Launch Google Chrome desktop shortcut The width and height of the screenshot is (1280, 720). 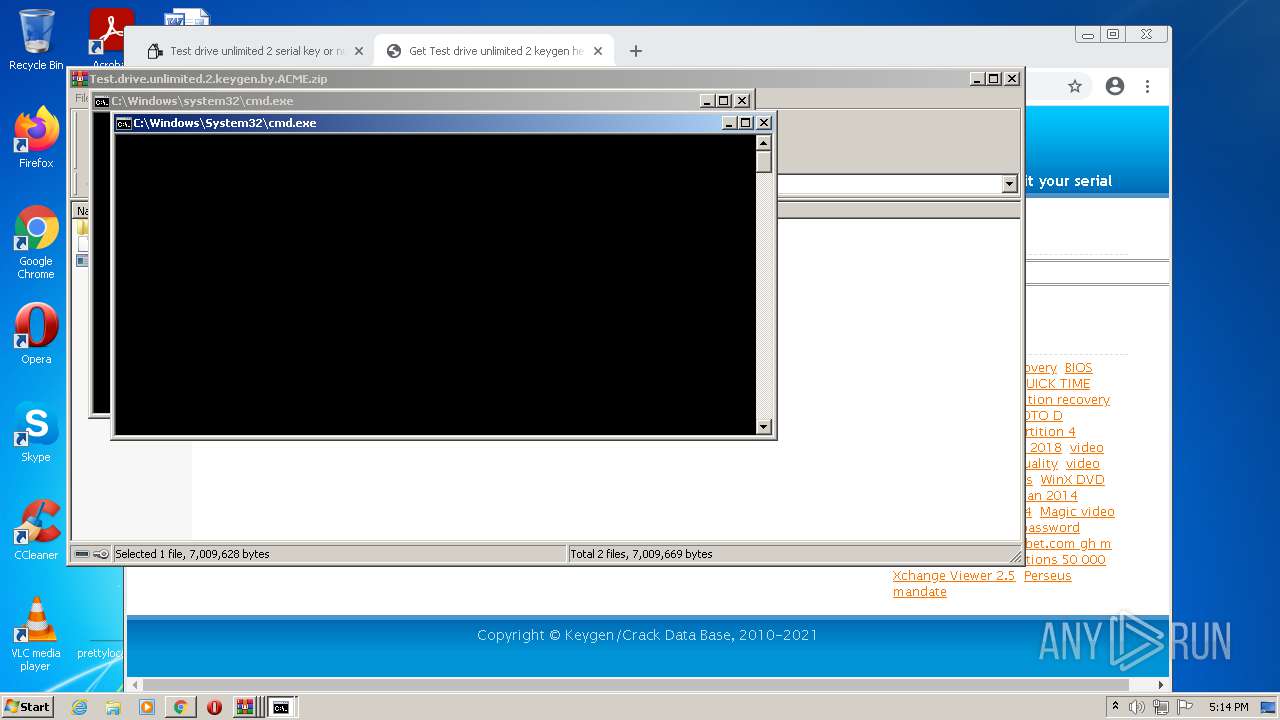tap(36, 242)
